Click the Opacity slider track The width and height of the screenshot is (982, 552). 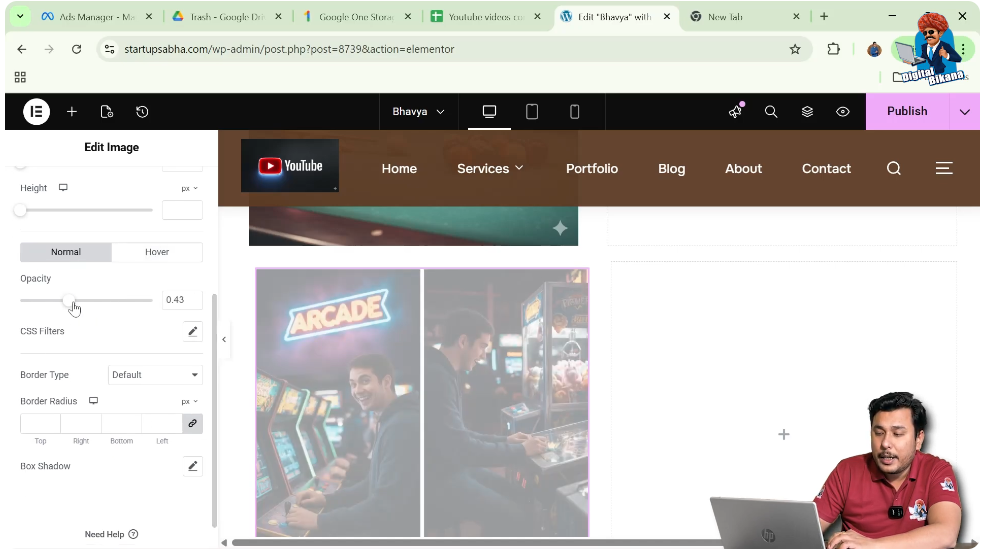pos(110,300)
